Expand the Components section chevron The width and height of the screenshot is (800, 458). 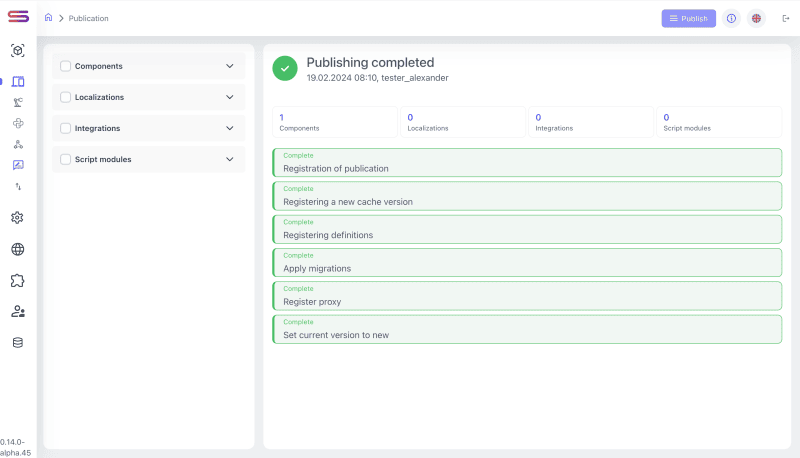tap(230, 66)
